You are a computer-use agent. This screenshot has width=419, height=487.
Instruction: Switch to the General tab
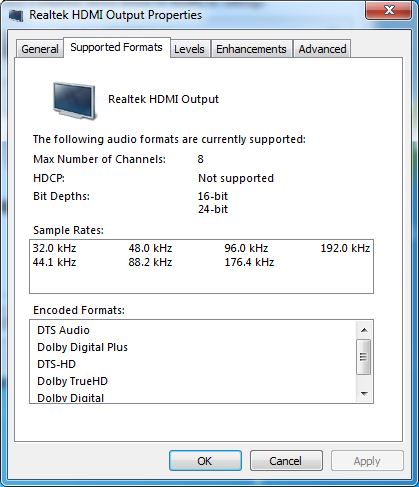click(x=40, y=49)
